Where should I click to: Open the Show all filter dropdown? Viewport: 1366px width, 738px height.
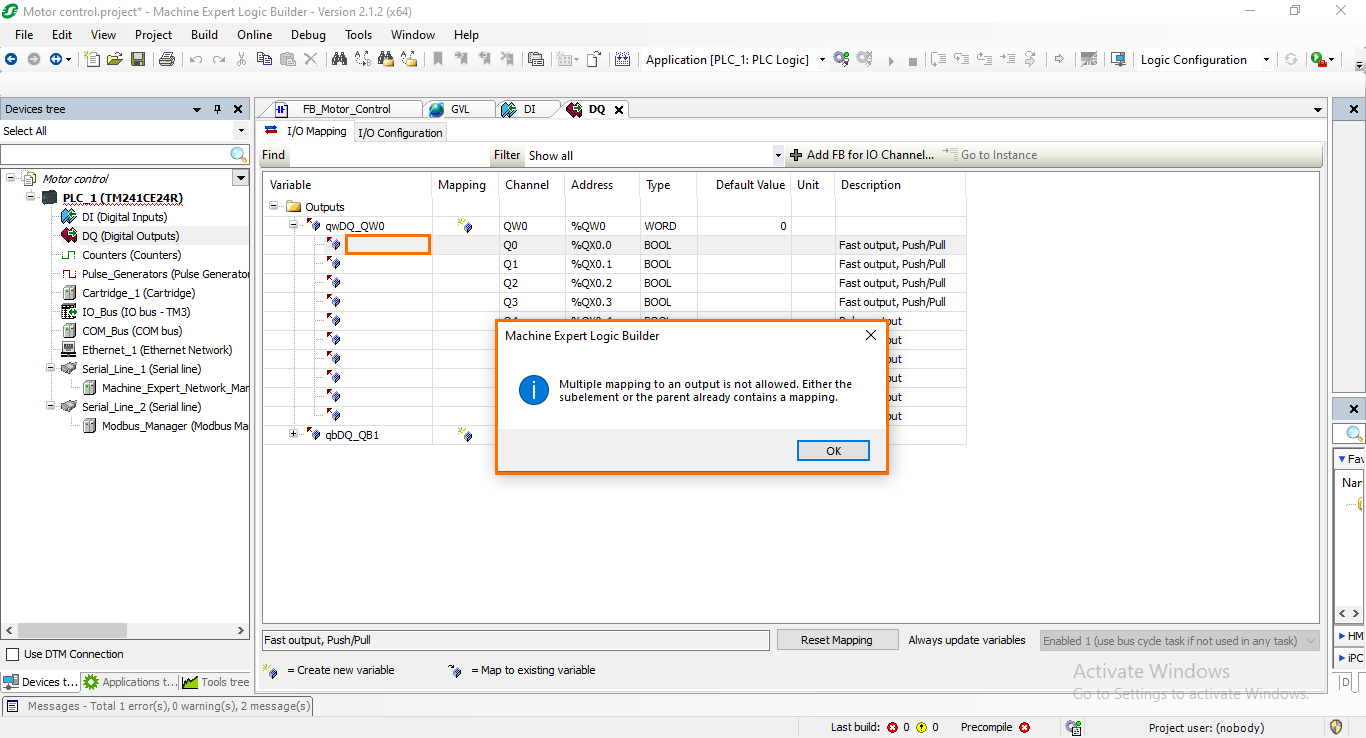pyautogui.click(x=778, y=155)
